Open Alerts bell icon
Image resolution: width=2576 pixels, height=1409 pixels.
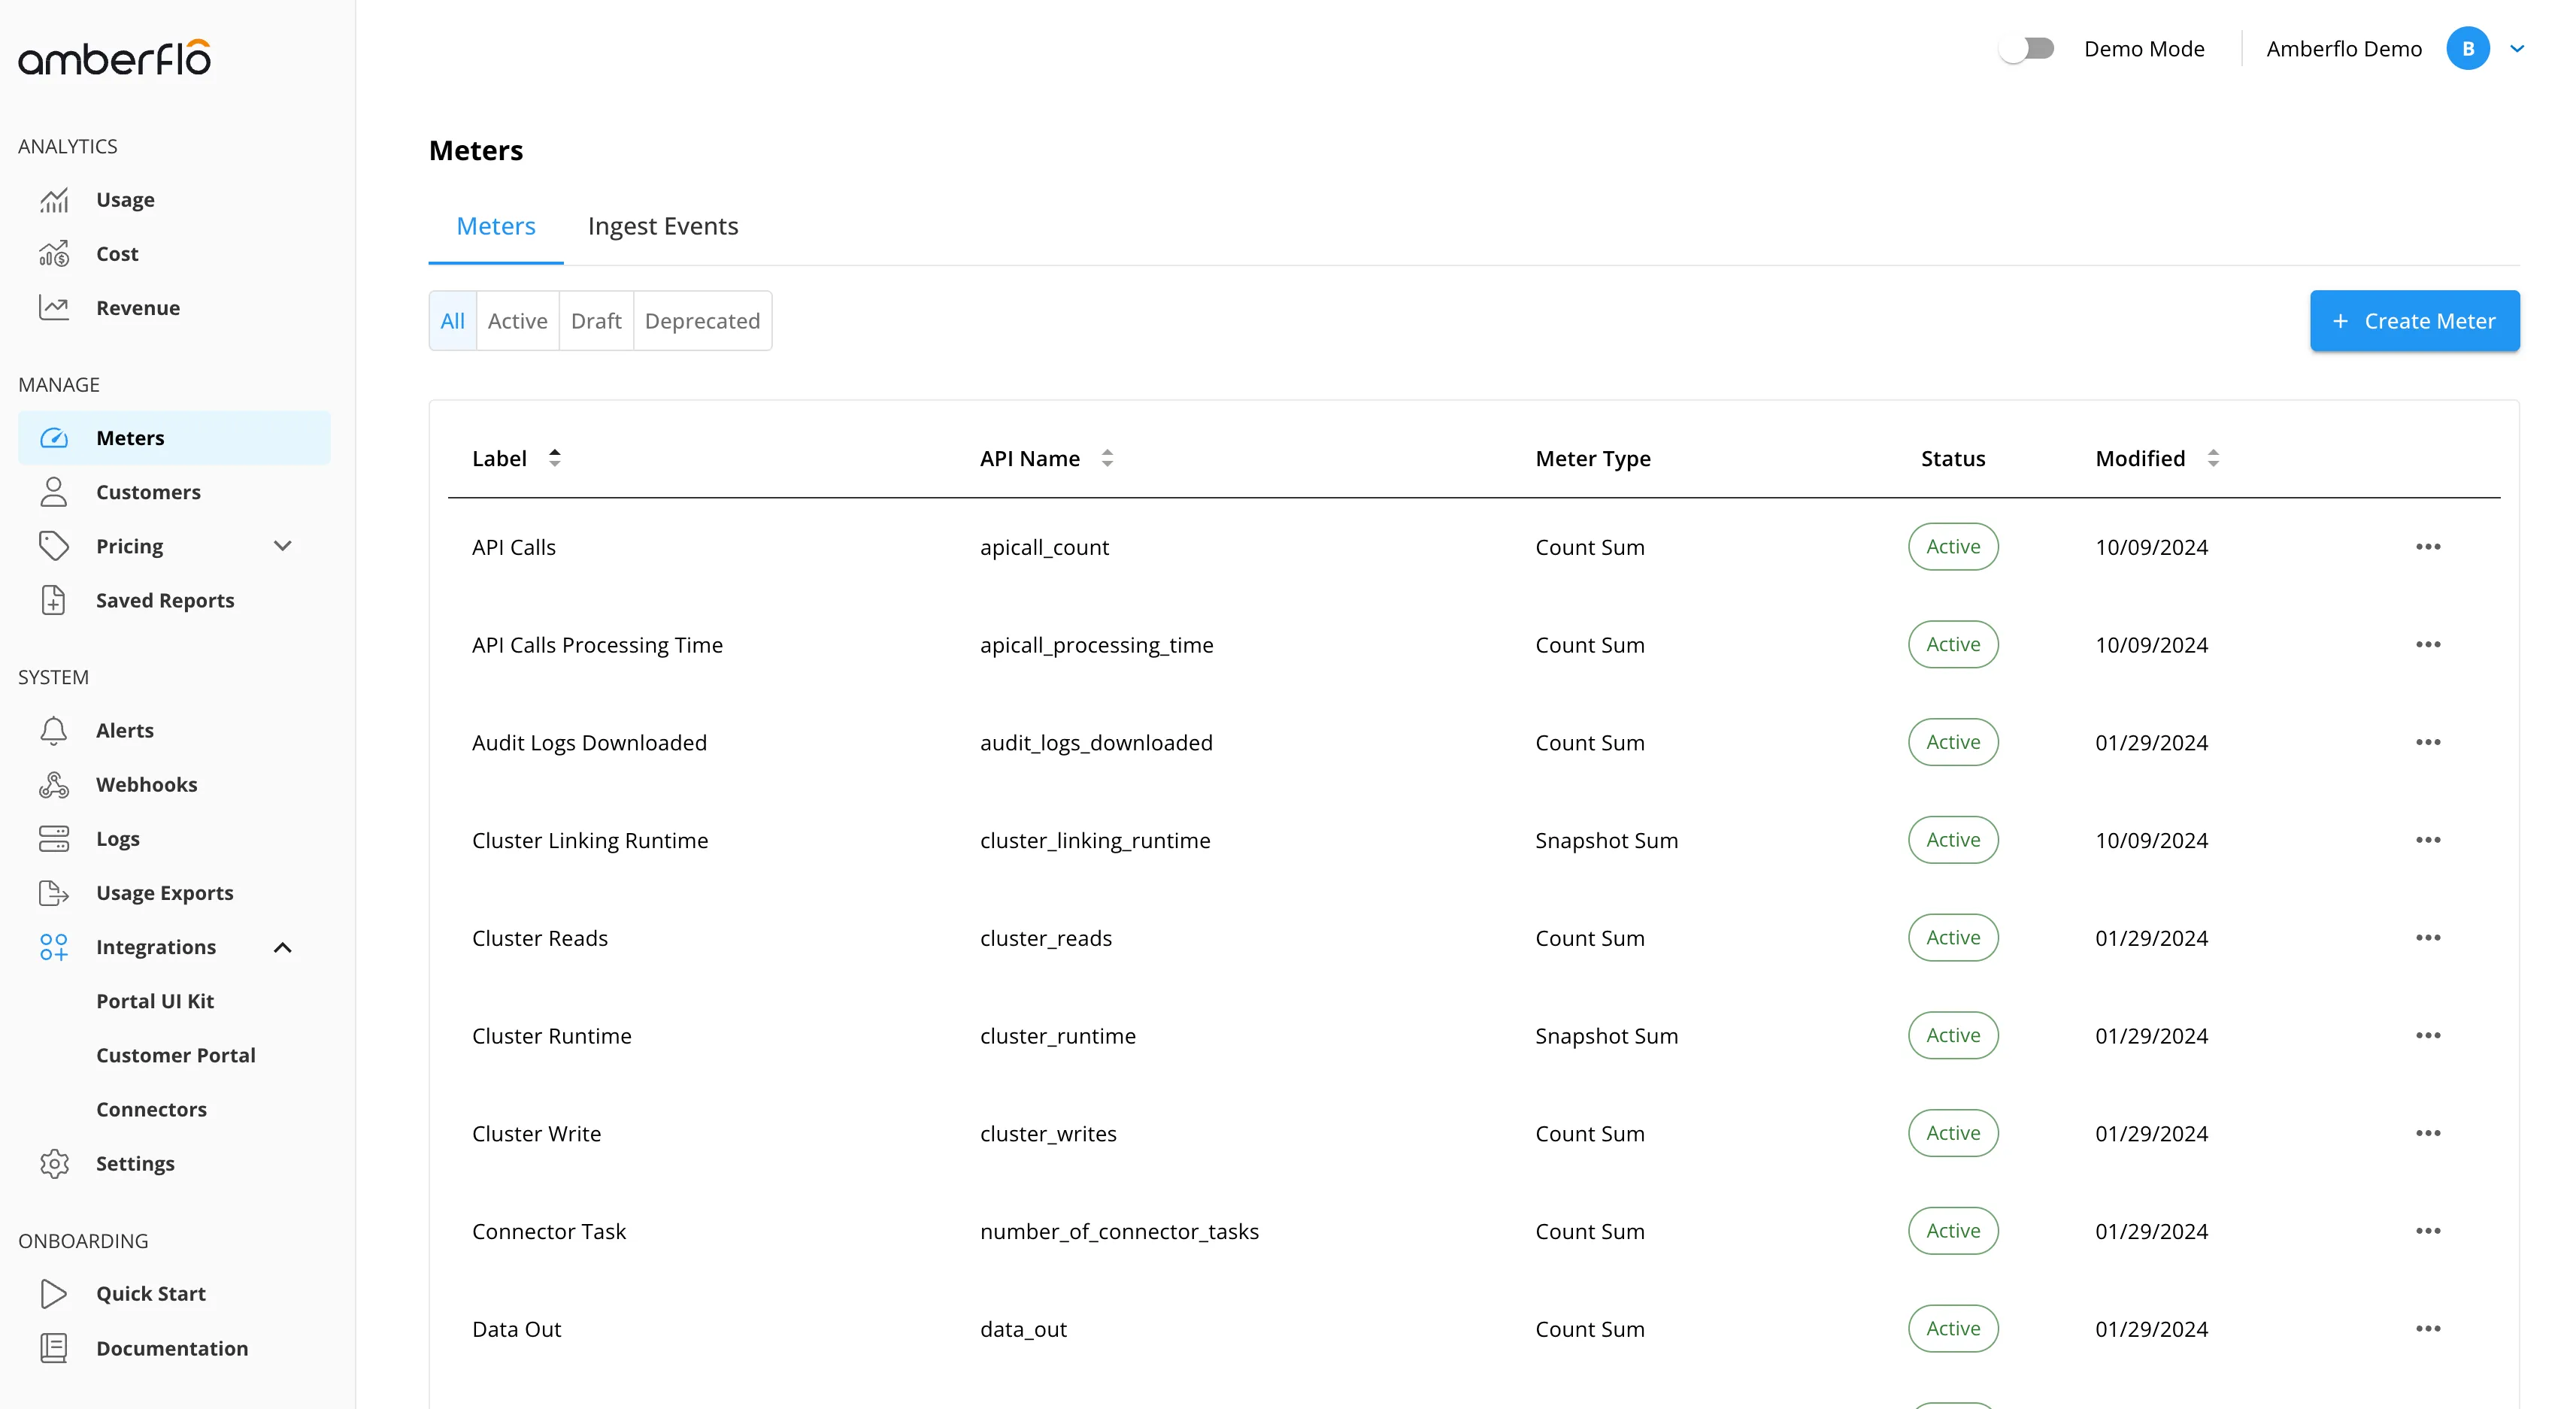pos(54,731)
